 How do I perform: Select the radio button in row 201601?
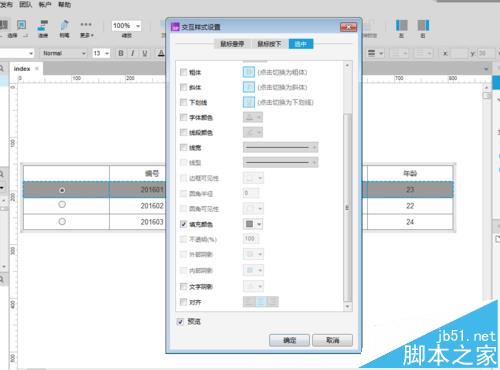click(x=62, y=190)
